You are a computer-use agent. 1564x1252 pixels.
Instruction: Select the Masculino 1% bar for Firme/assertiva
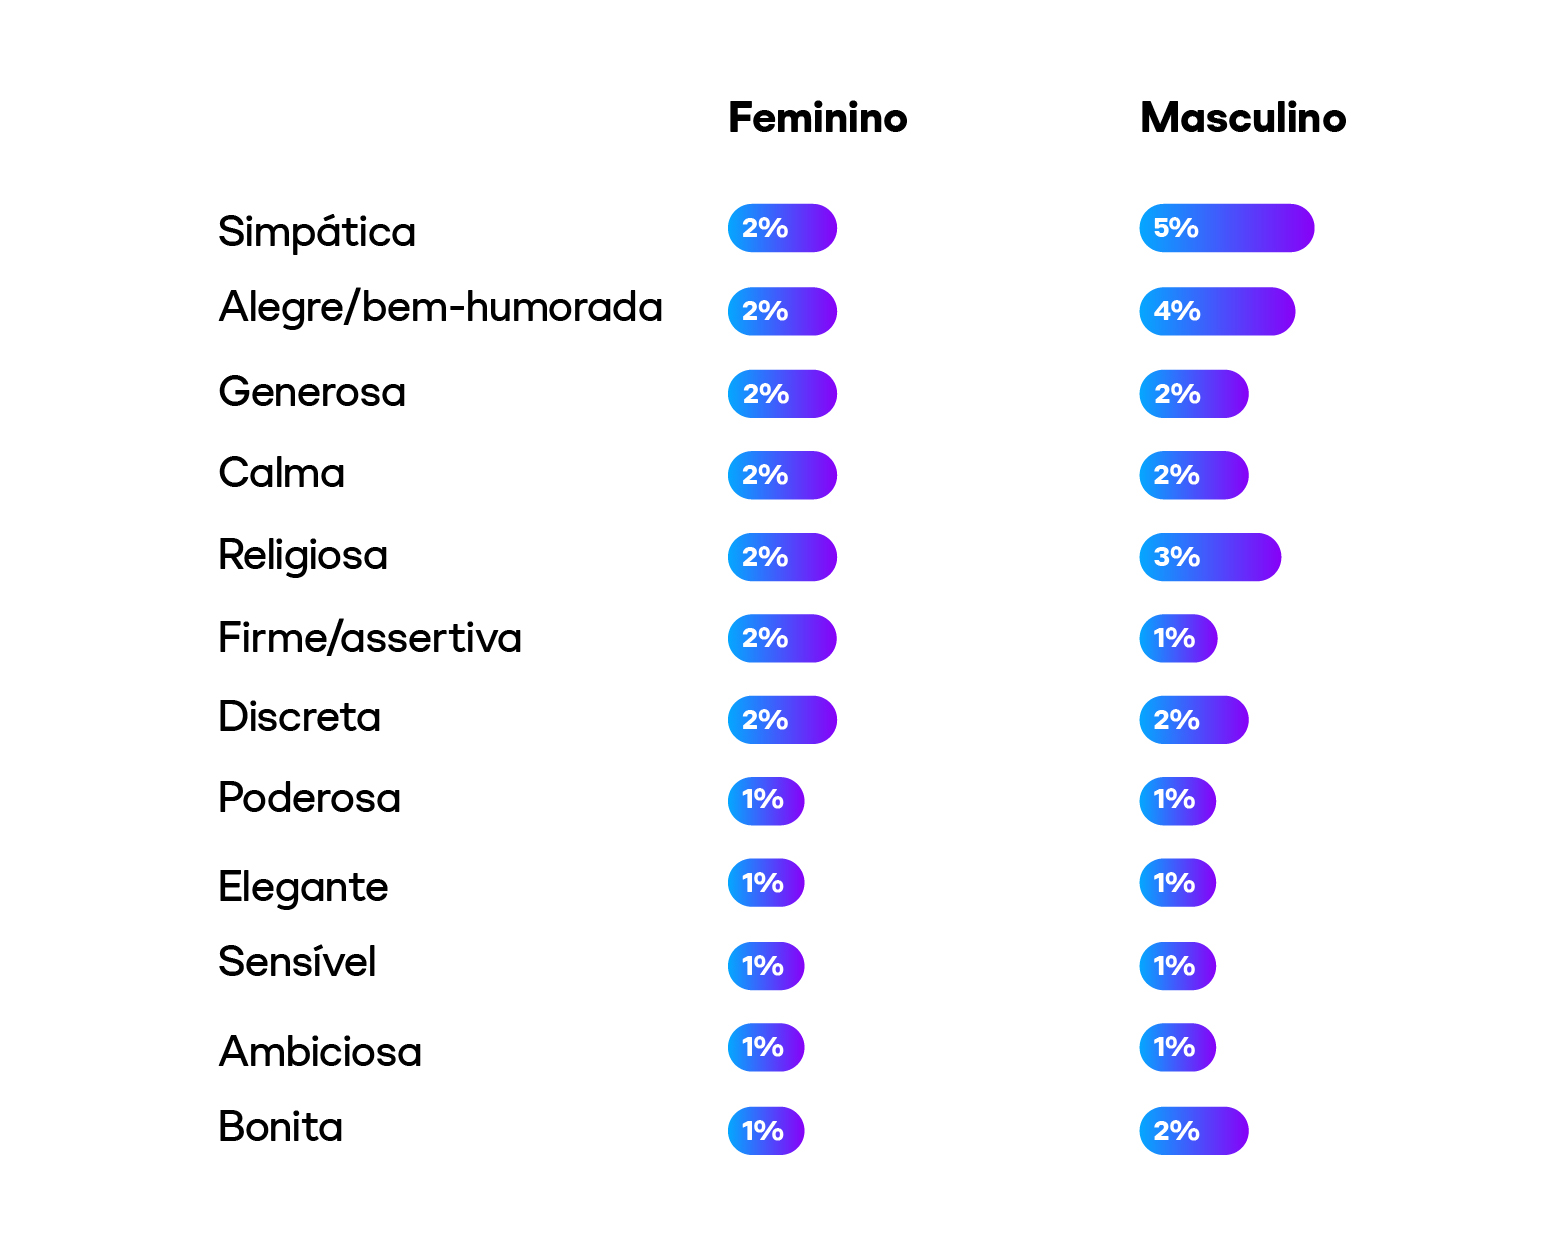coord(1178,638)
